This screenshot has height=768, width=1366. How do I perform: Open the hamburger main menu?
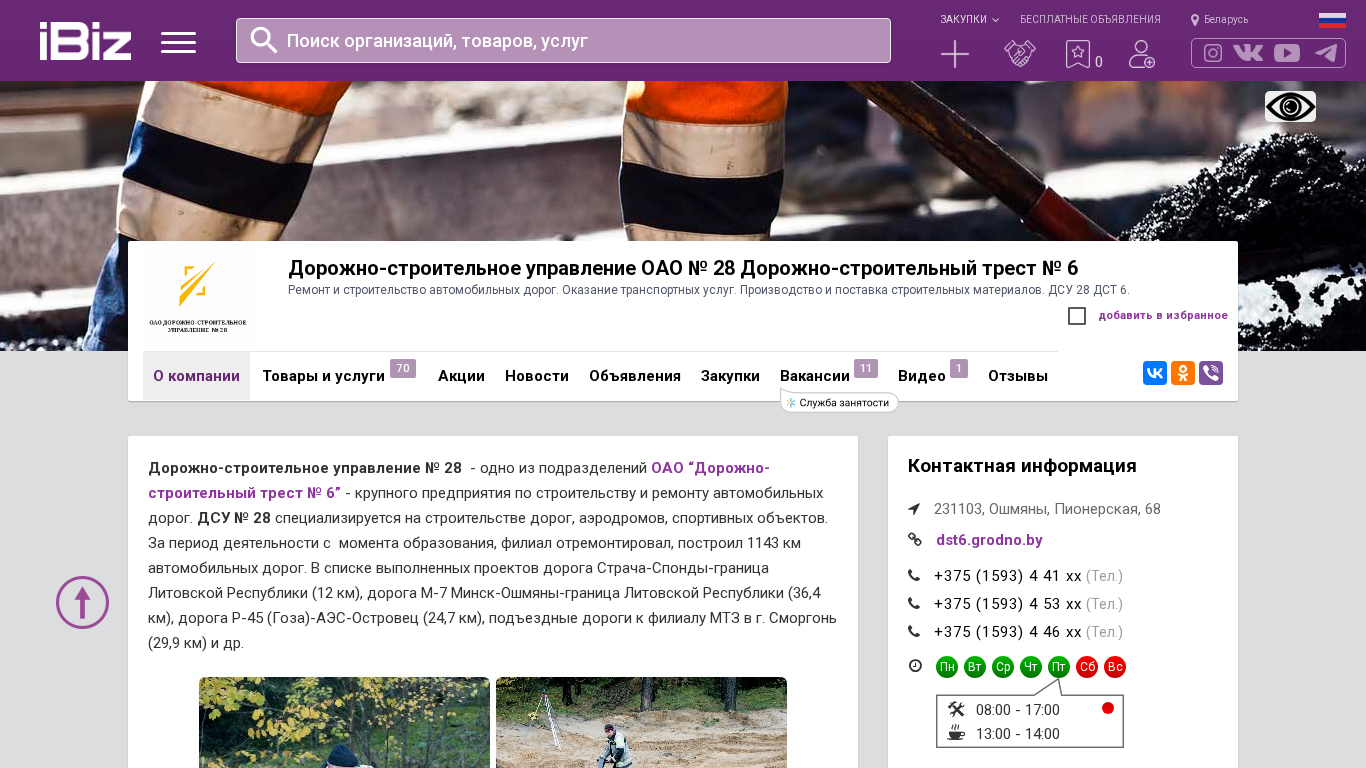[178, 42]
